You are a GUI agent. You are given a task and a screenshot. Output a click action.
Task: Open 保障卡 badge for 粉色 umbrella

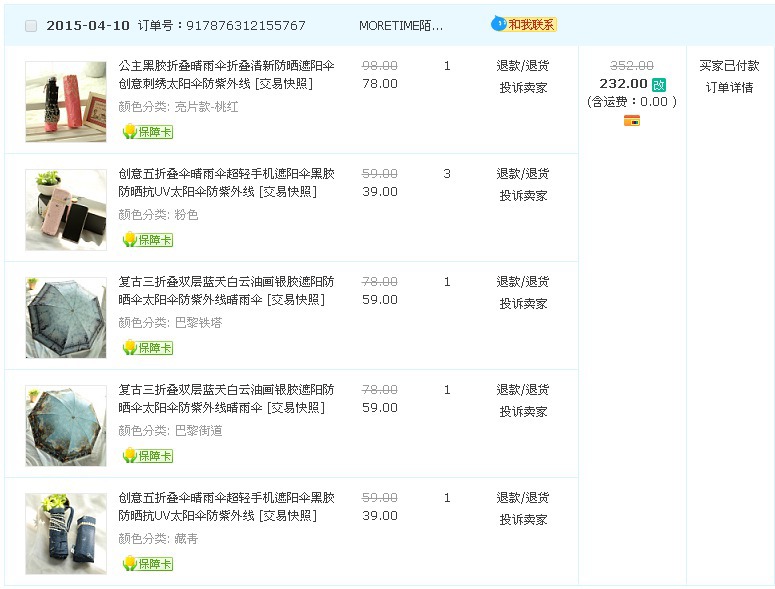click(x=148, y=240)
